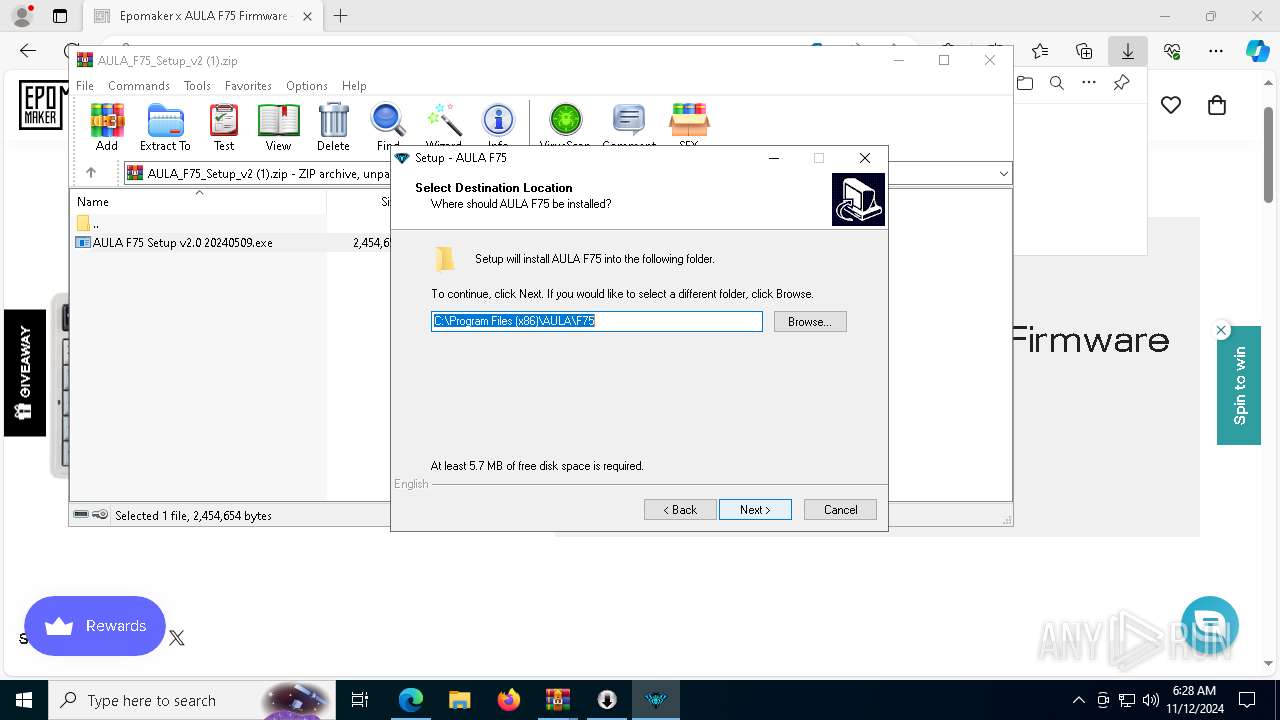Open the browser tab actions button
Screen dimensions: 1280x720
[60, 16]
